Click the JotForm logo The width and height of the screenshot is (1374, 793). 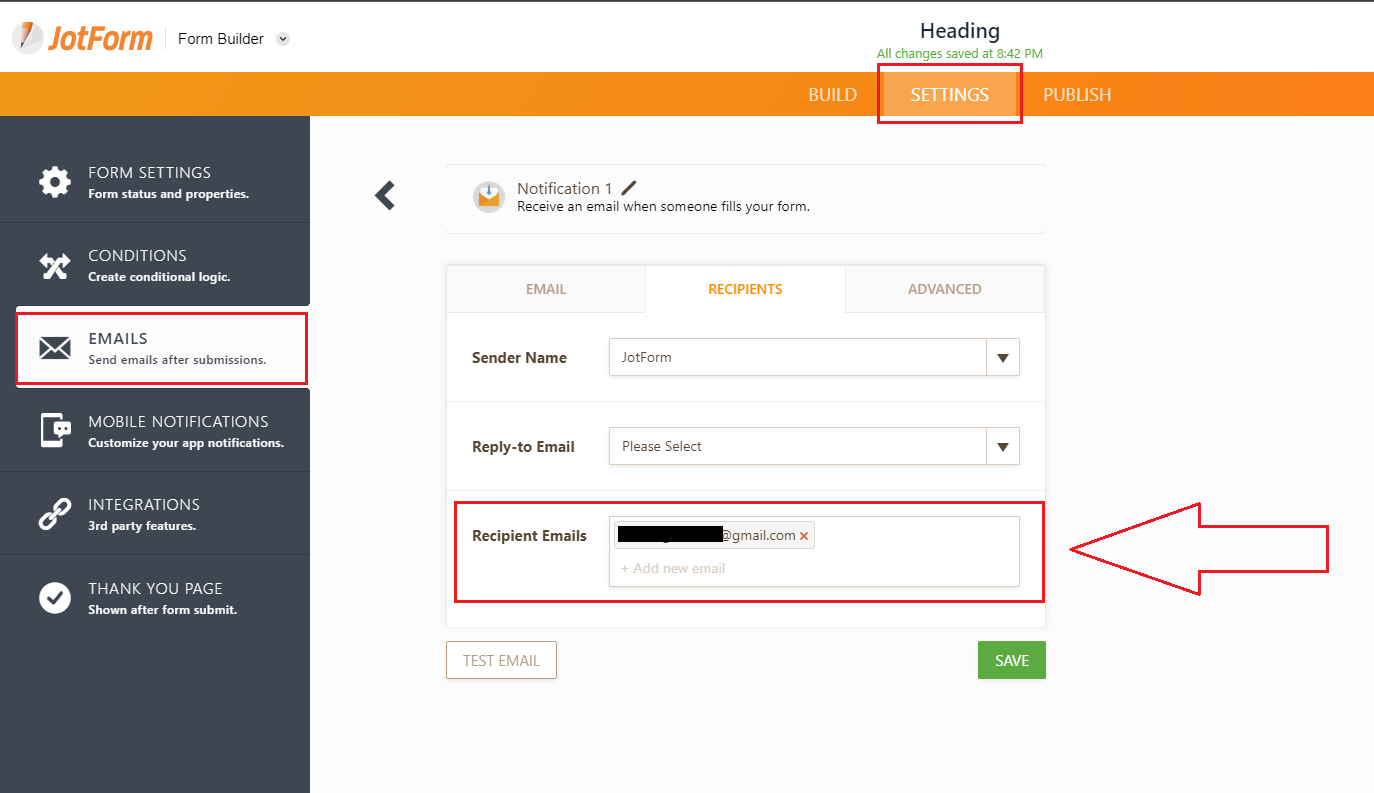[x=83, y=37]
